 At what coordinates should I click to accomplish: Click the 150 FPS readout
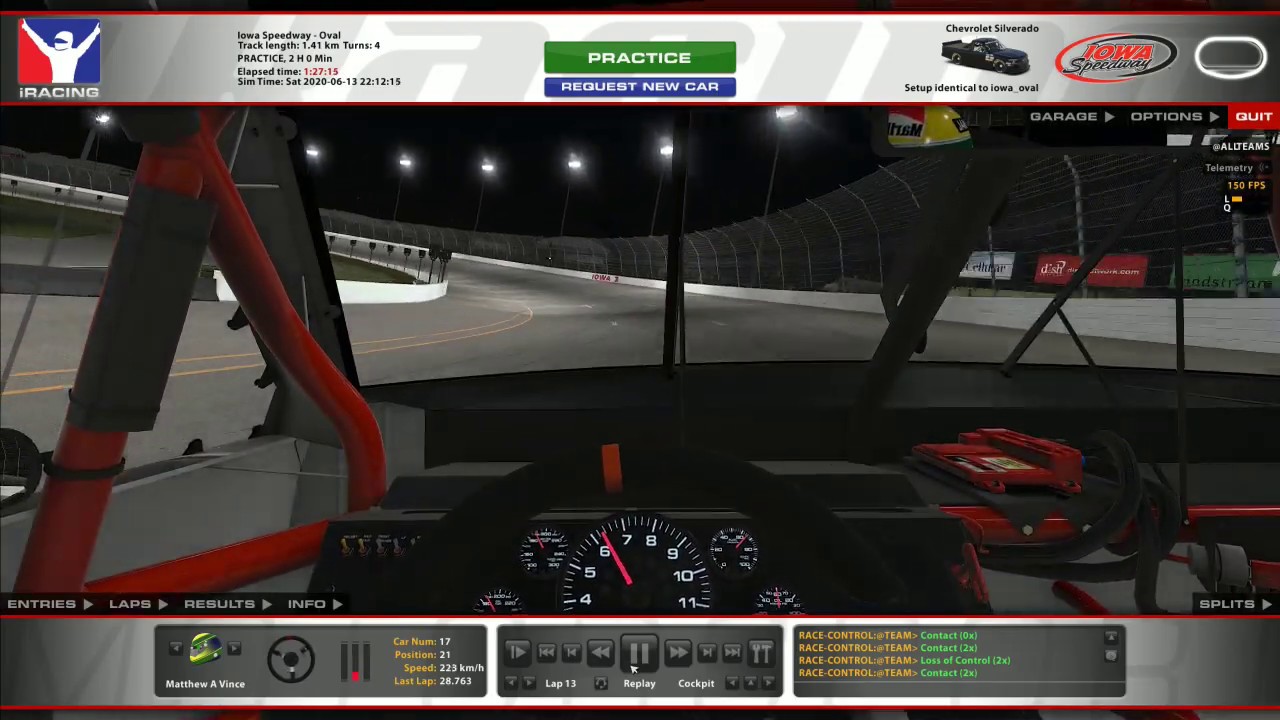coord(1246,185)
